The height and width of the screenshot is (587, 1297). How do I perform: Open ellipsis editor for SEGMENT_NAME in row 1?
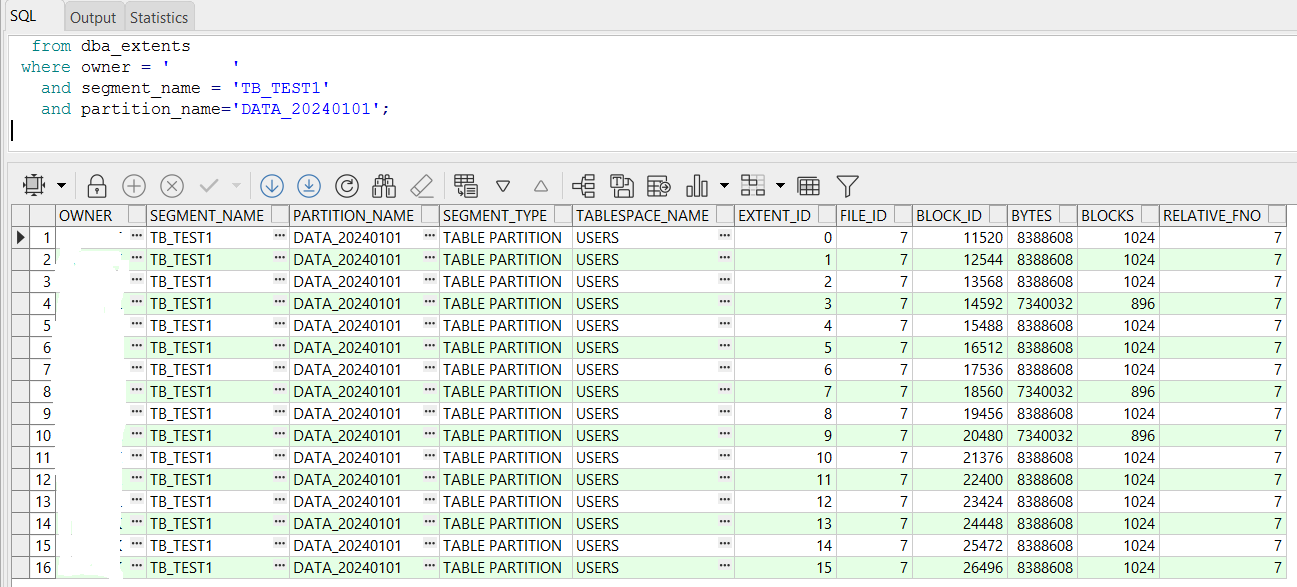coord(280,237)
